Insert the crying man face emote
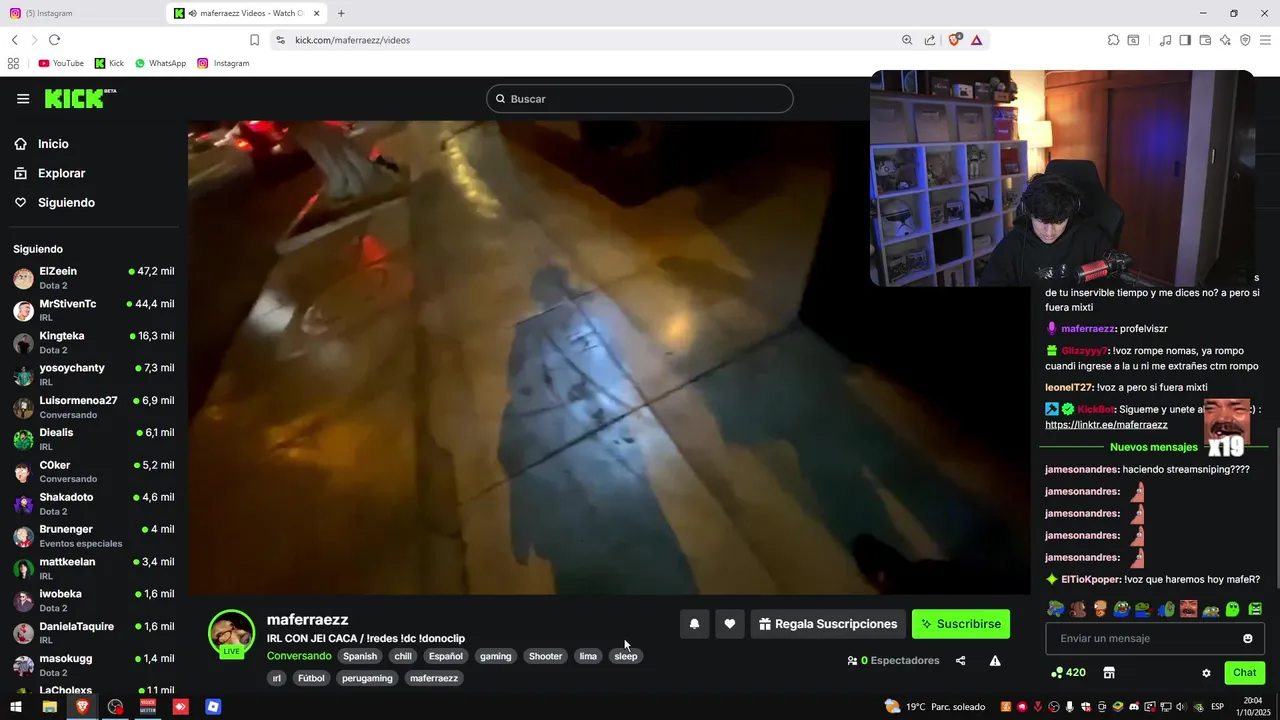Screen dimensions: 1280x720 (1189, 609)
